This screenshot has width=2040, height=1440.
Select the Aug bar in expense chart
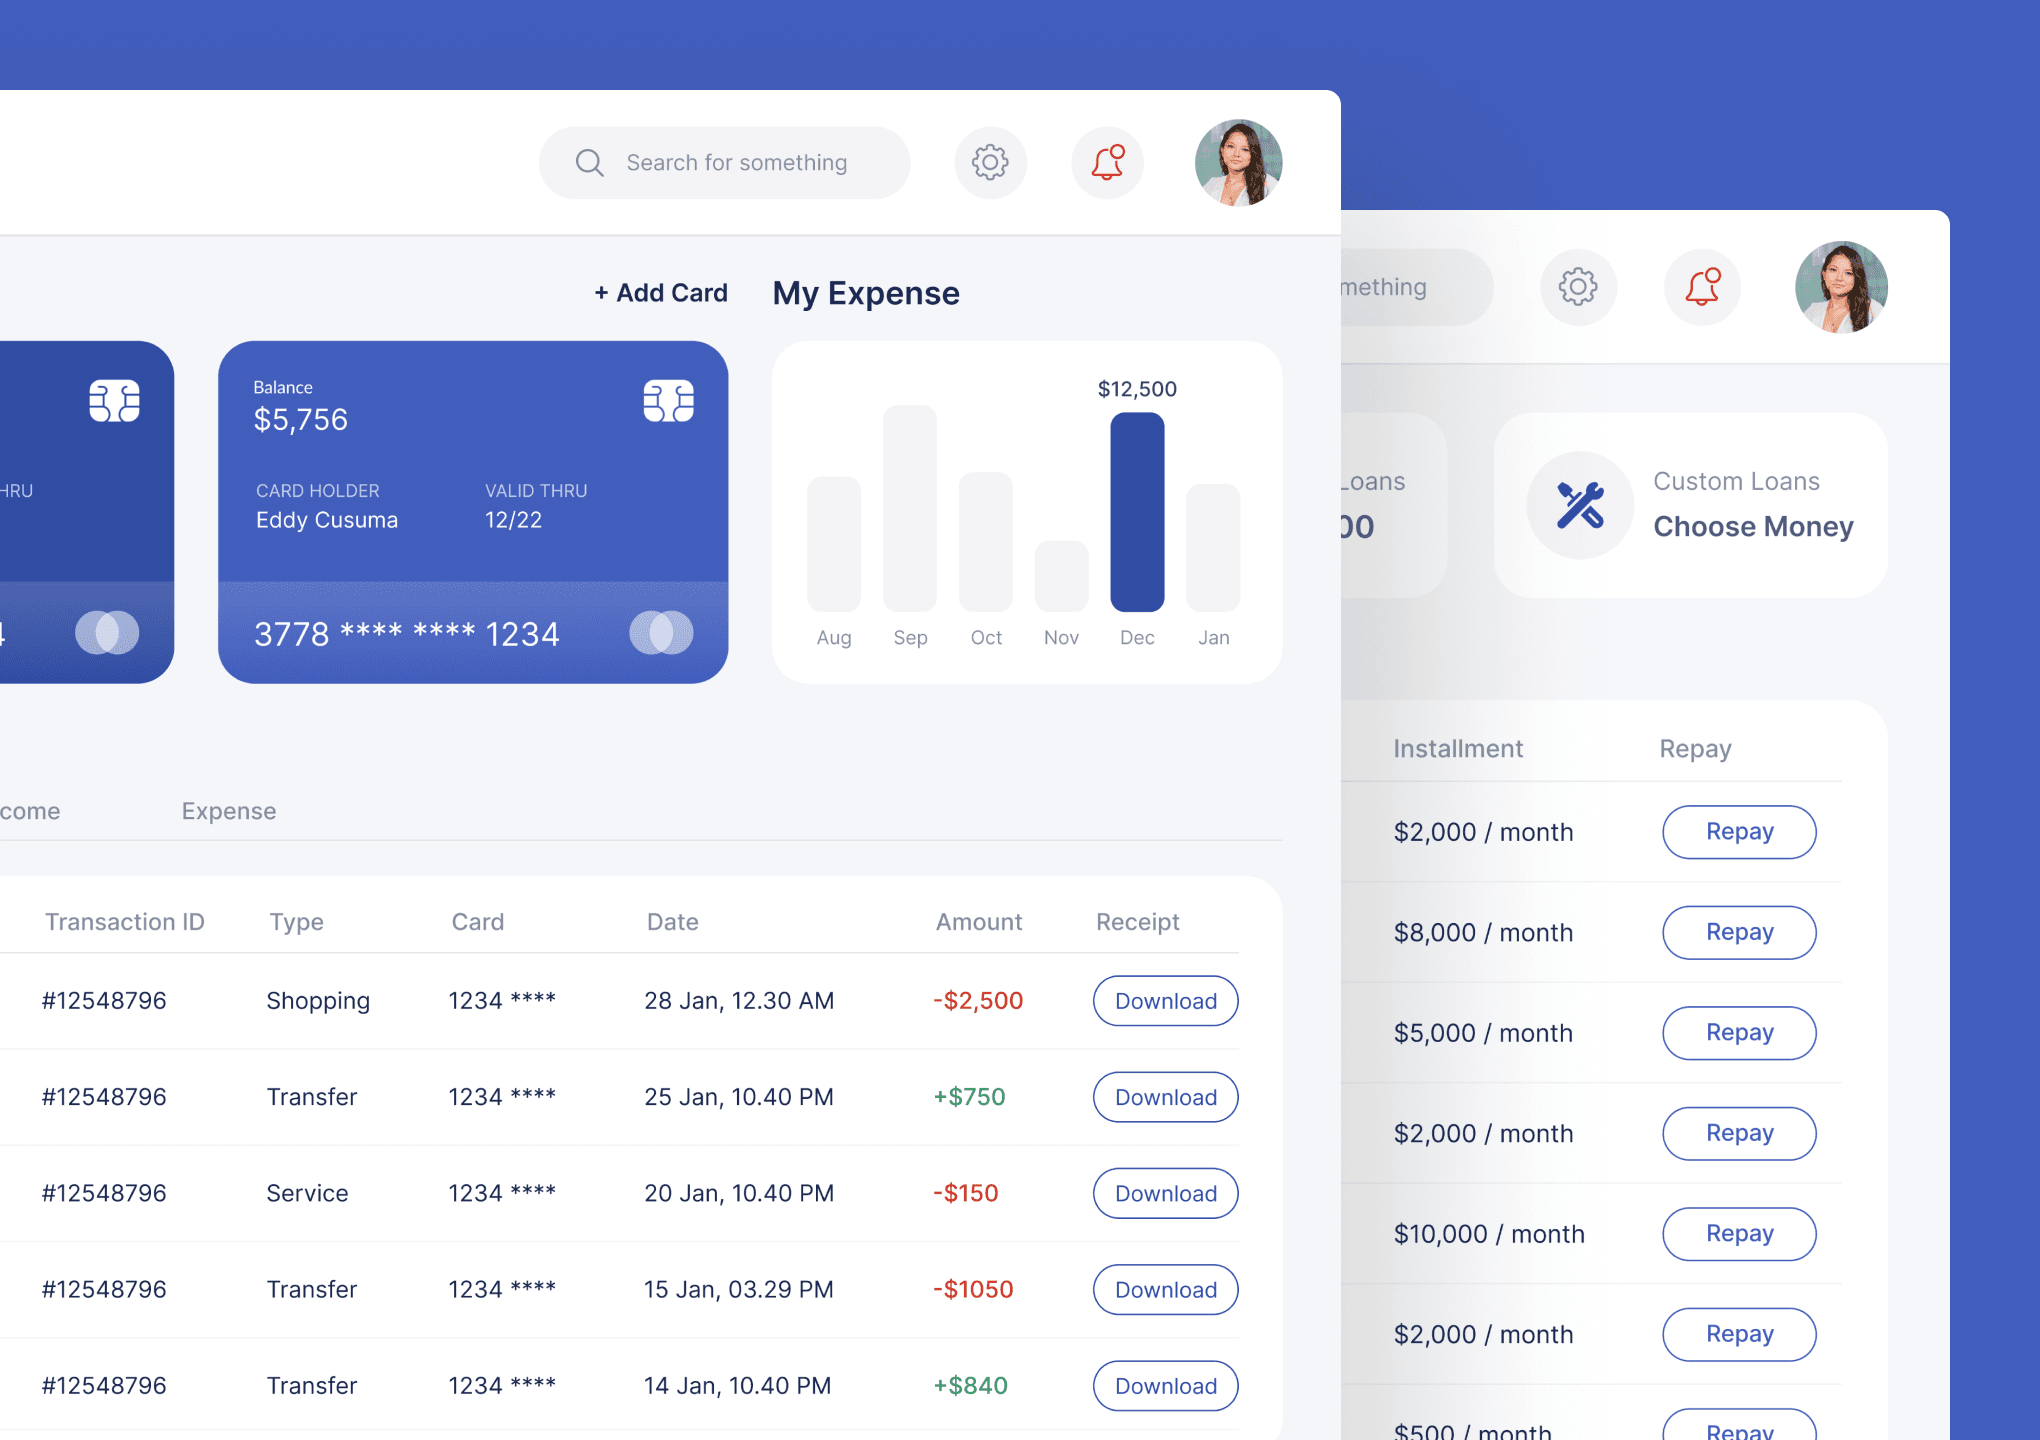(834, 544)
